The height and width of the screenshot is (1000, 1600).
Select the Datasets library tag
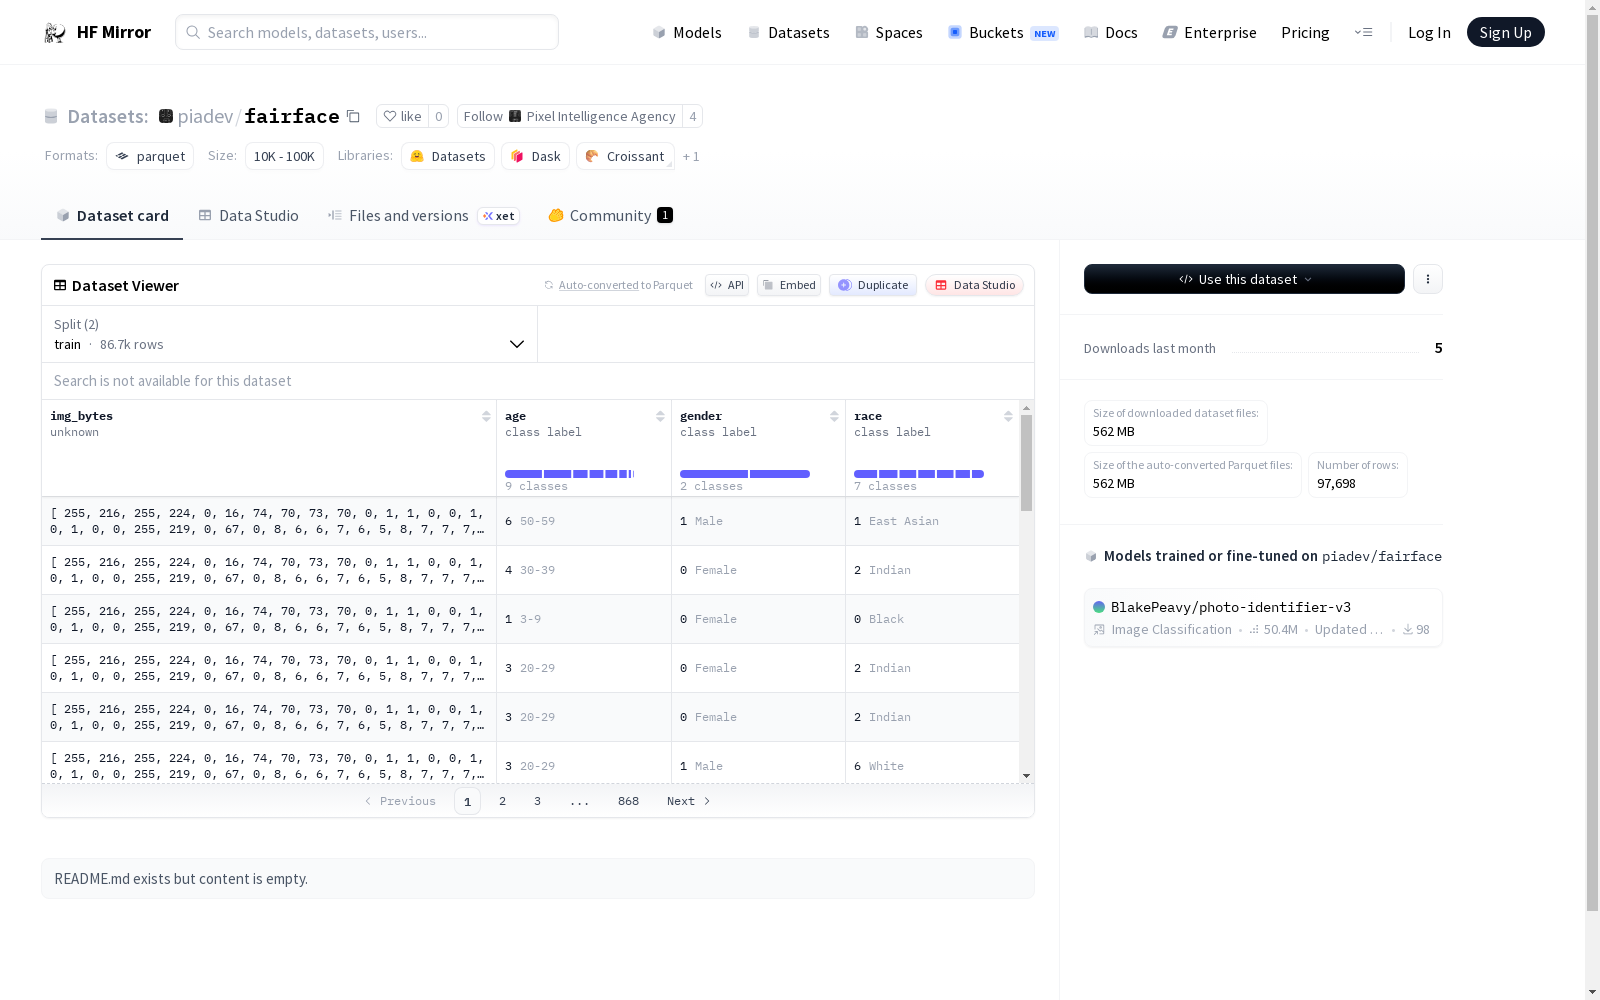(x=448, y=156)
